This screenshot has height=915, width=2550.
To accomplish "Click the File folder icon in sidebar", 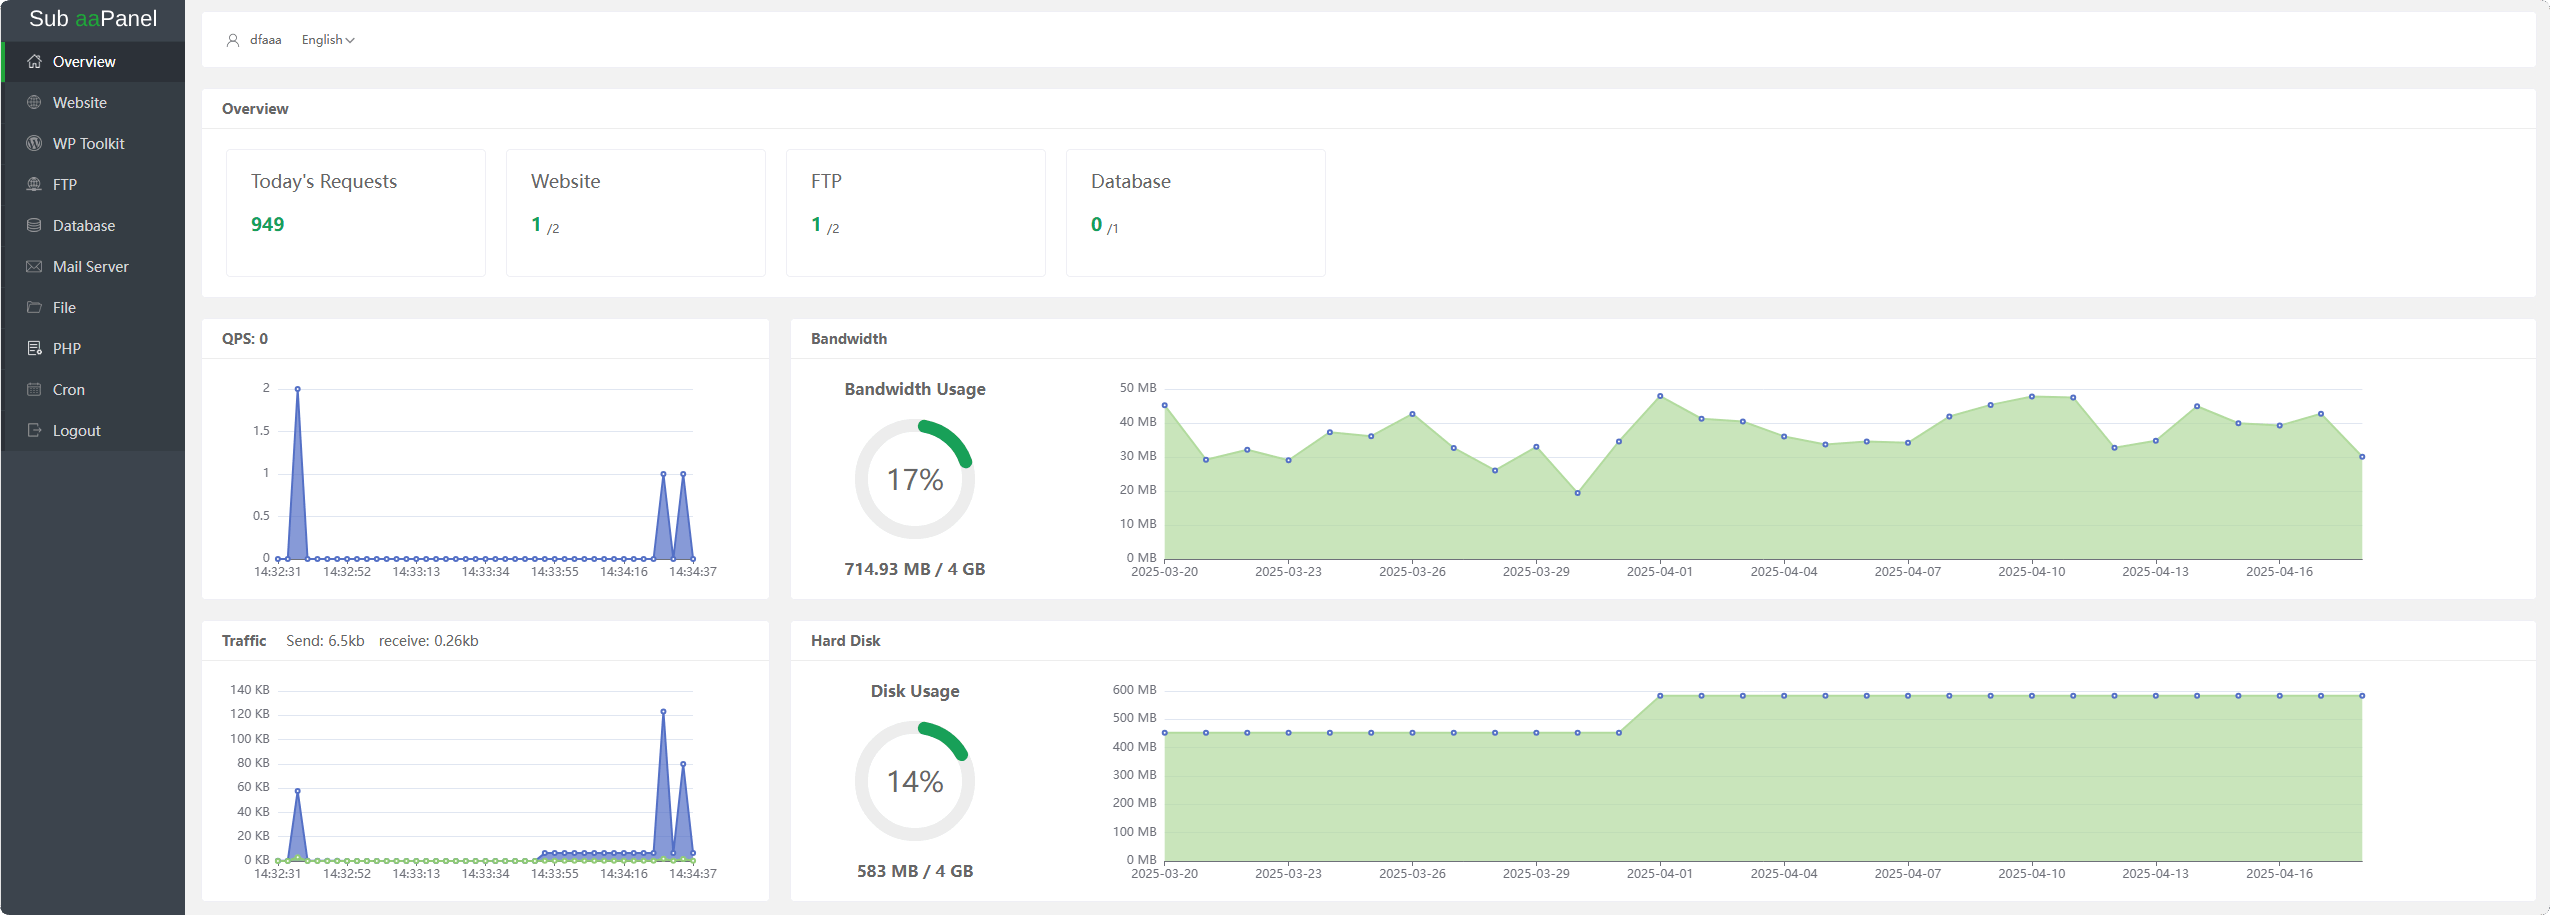I will pyautogui.click(x=34, y=308).
